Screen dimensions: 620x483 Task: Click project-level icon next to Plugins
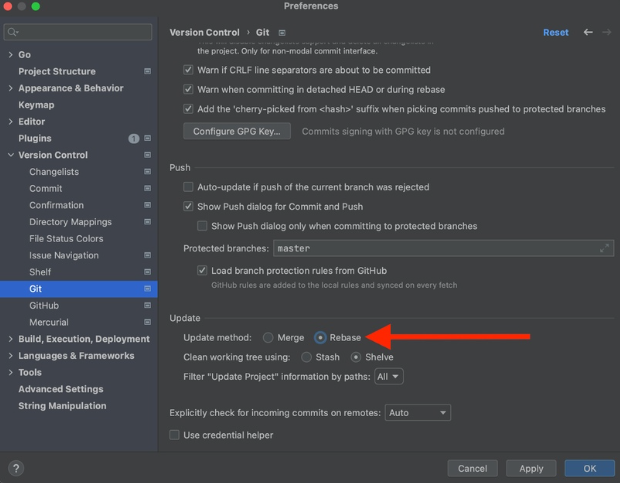pos(147,138)
